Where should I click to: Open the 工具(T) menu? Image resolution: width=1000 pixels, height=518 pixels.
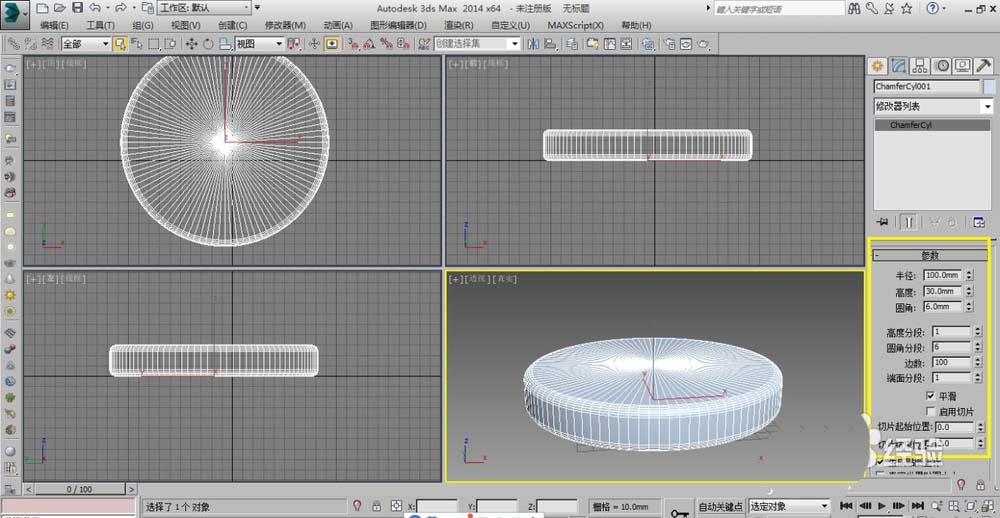pos(100,26)
